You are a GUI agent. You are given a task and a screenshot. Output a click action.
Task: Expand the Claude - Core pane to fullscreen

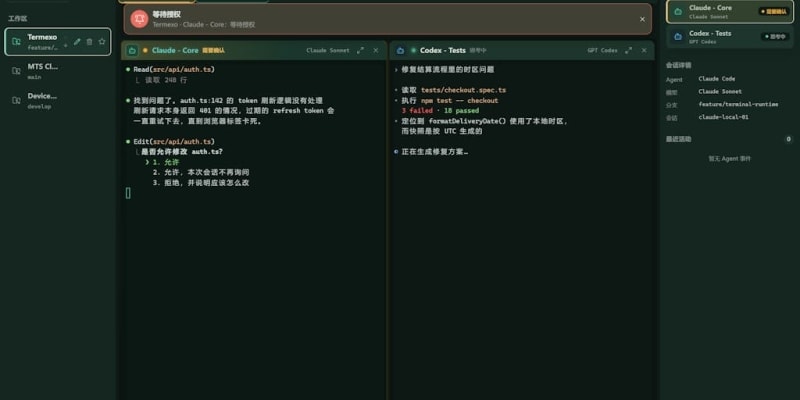(x=360, y=51)
